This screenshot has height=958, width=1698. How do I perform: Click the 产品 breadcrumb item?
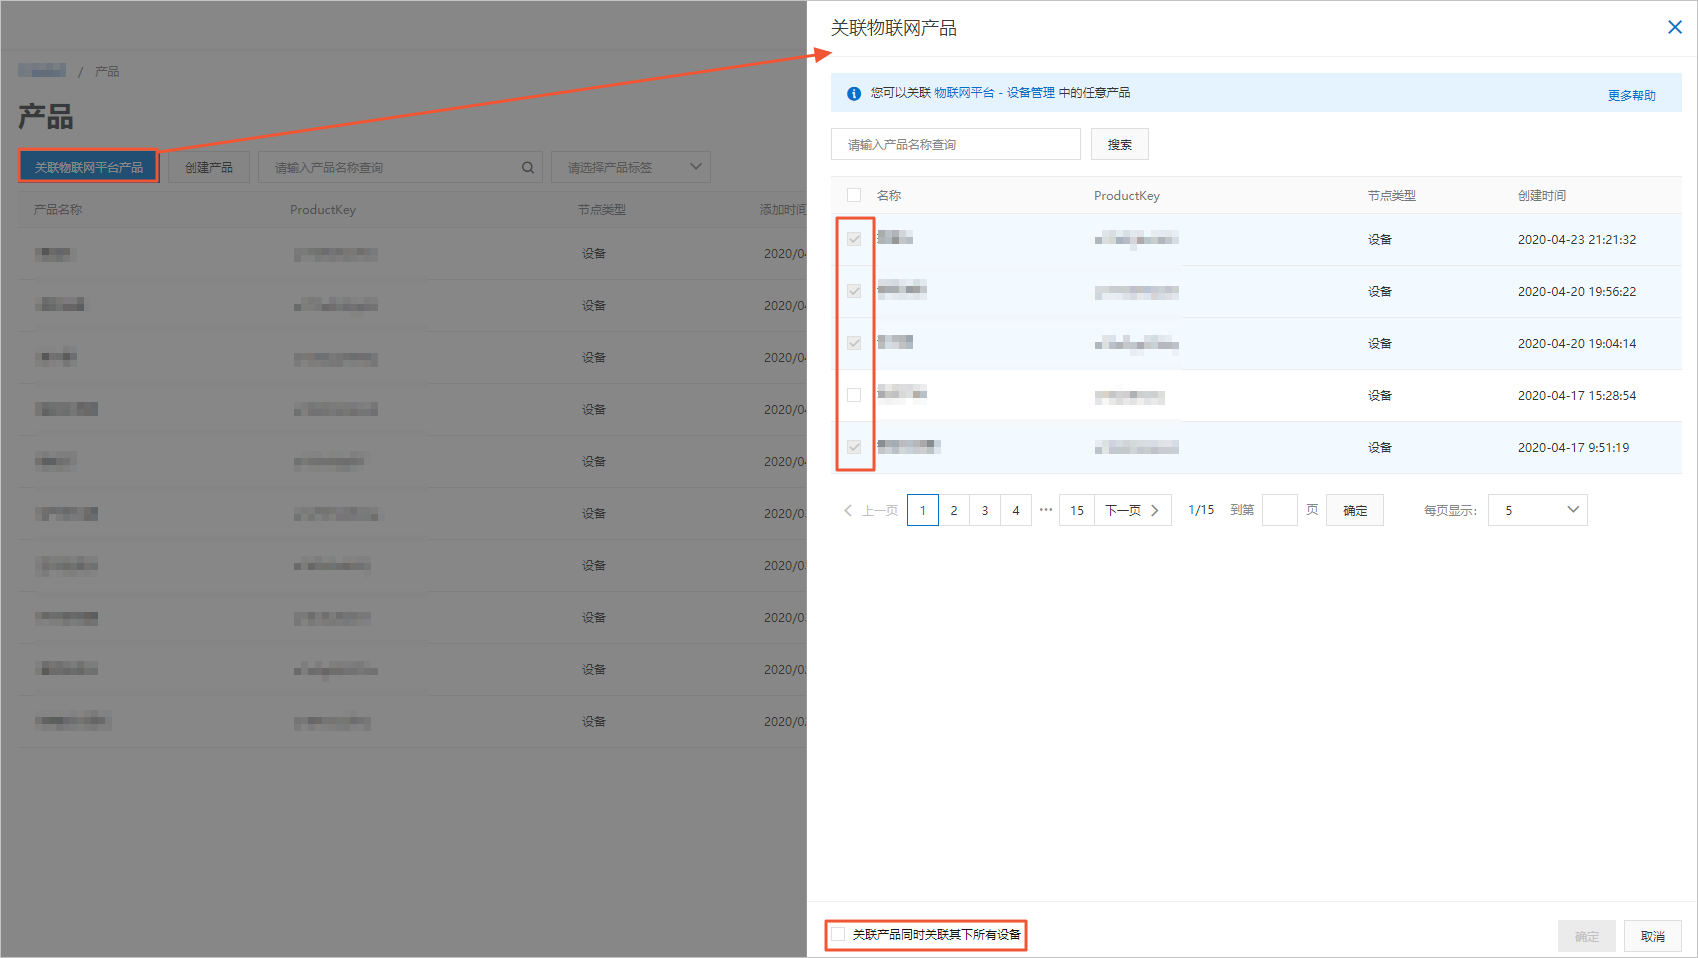click(x=107, y=71)
